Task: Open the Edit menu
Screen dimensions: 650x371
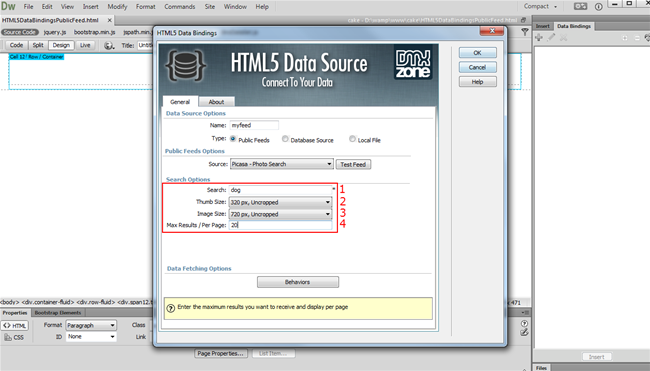Action: tap(47, 7)
